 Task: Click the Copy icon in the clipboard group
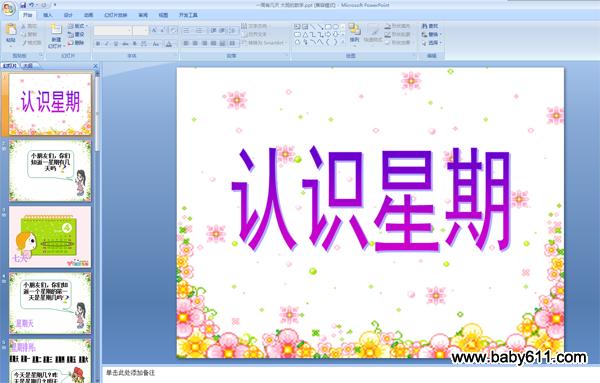click(x=24, y=34)
